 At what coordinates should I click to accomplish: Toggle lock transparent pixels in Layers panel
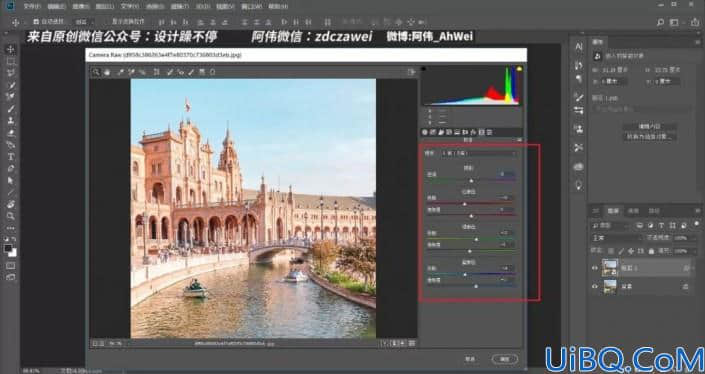point(611,251)
